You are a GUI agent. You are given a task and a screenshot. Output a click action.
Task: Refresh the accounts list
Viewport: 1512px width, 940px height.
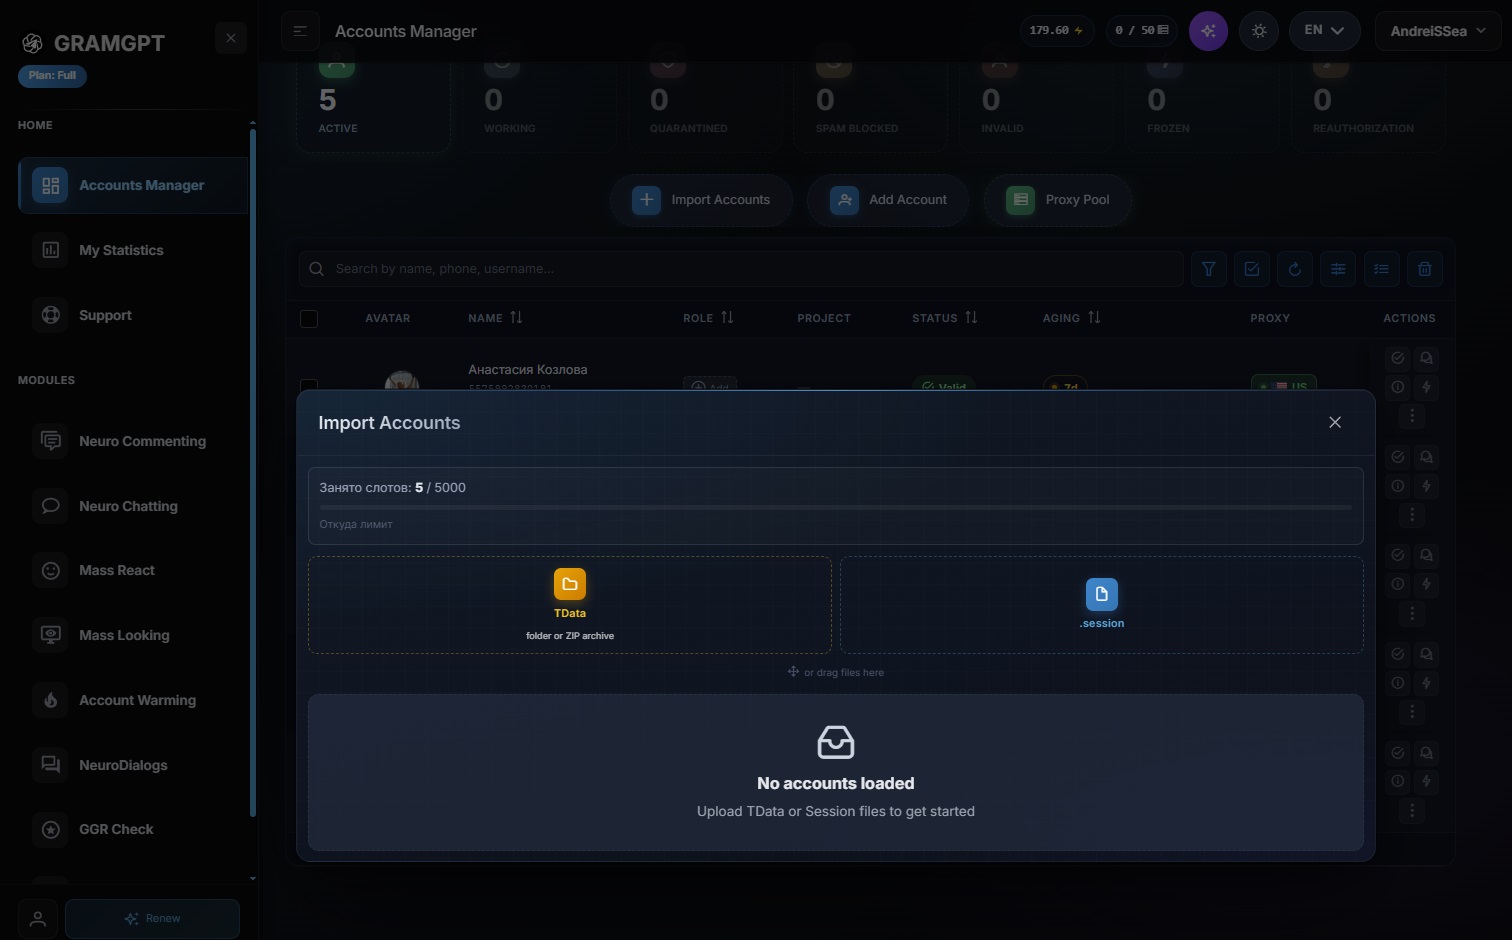coord(1295,269)
